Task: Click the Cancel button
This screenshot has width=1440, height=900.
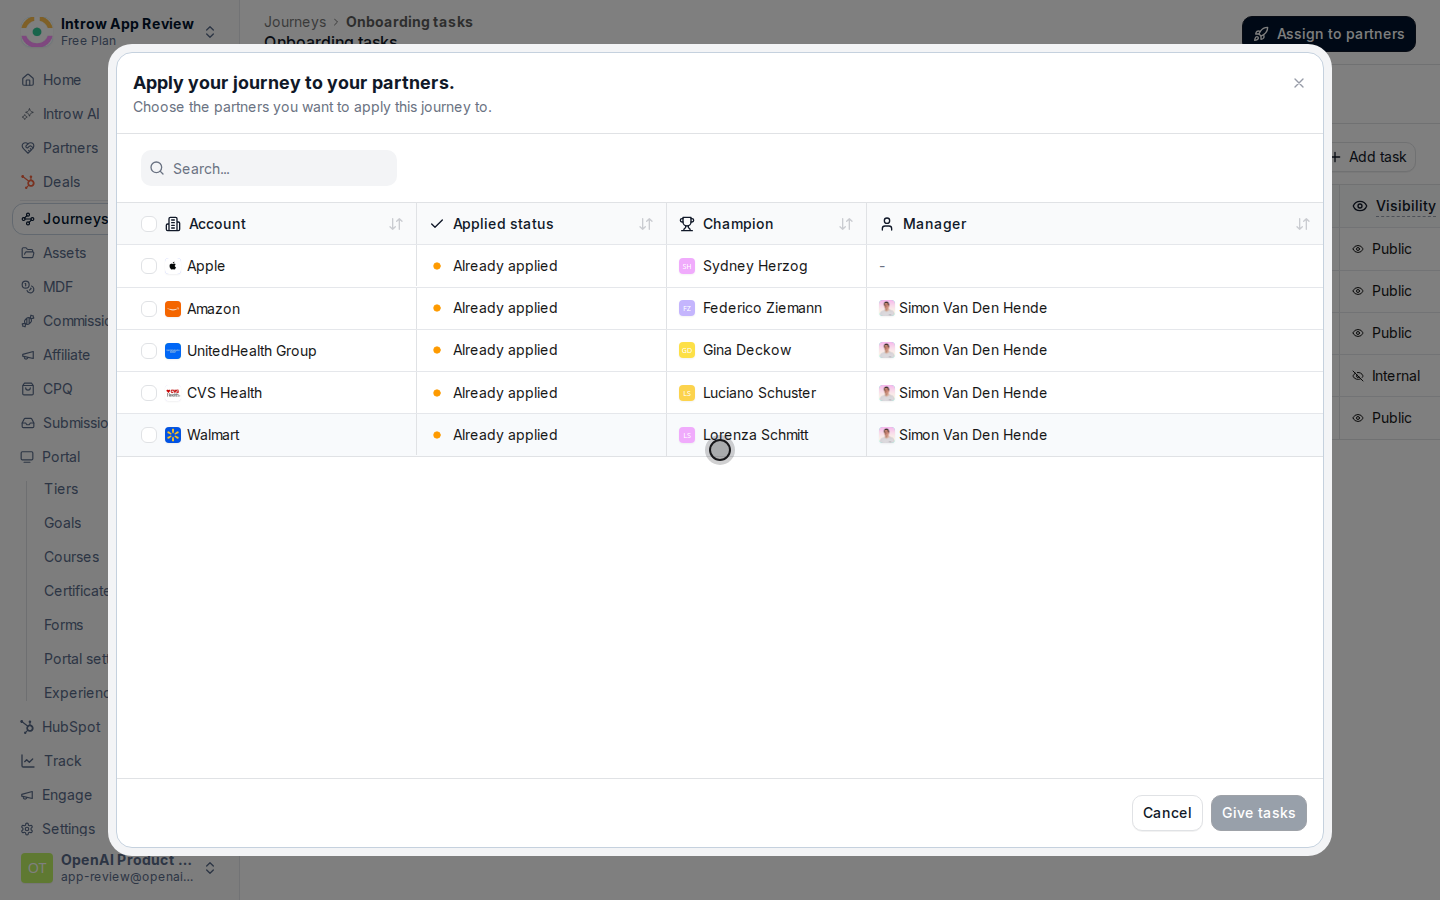Action: (1167, 813)
